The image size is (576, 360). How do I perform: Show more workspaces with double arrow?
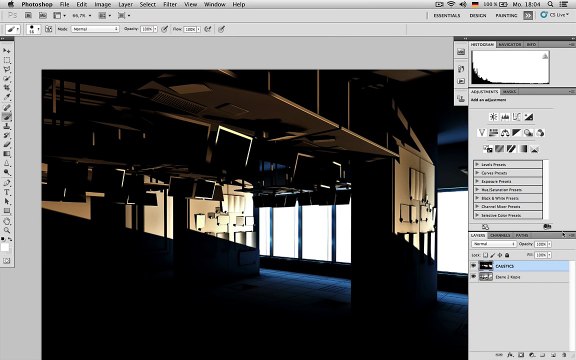click(528, 15)
